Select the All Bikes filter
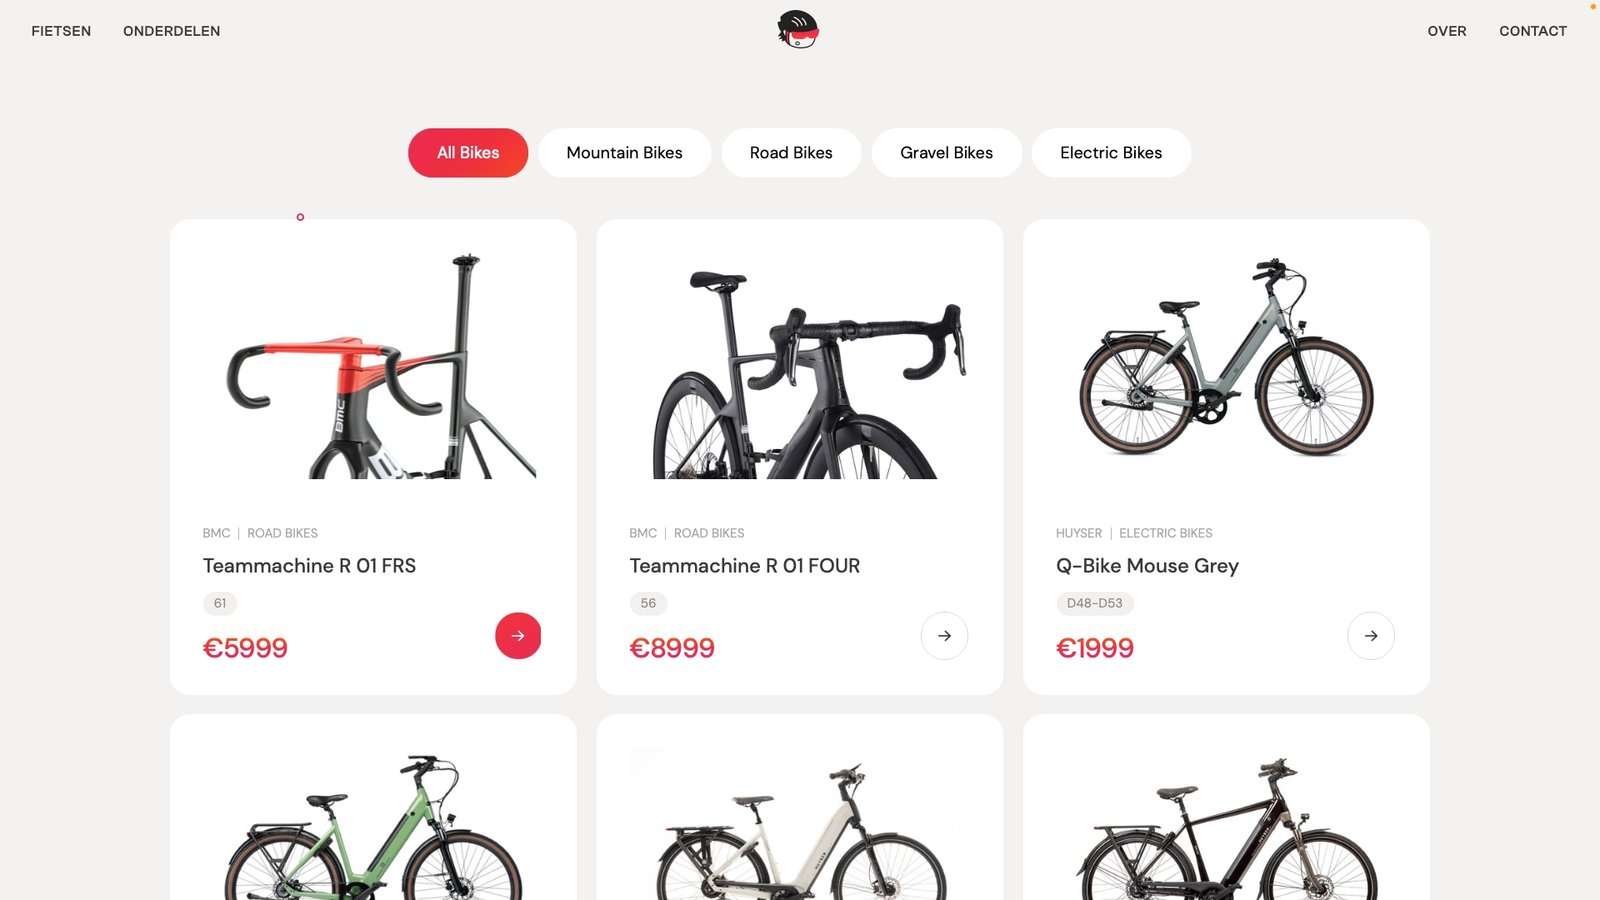 [468, 153]
